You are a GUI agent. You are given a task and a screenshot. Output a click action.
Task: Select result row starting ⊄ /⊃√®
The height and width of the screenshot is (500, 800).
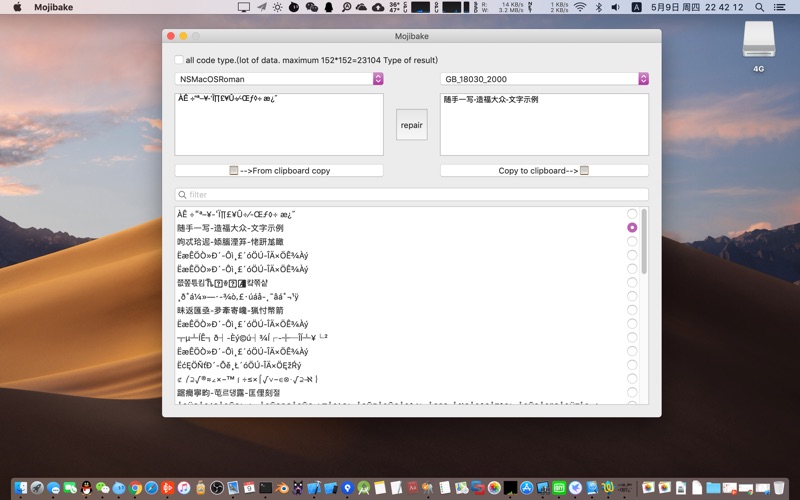tap(247, 379)
